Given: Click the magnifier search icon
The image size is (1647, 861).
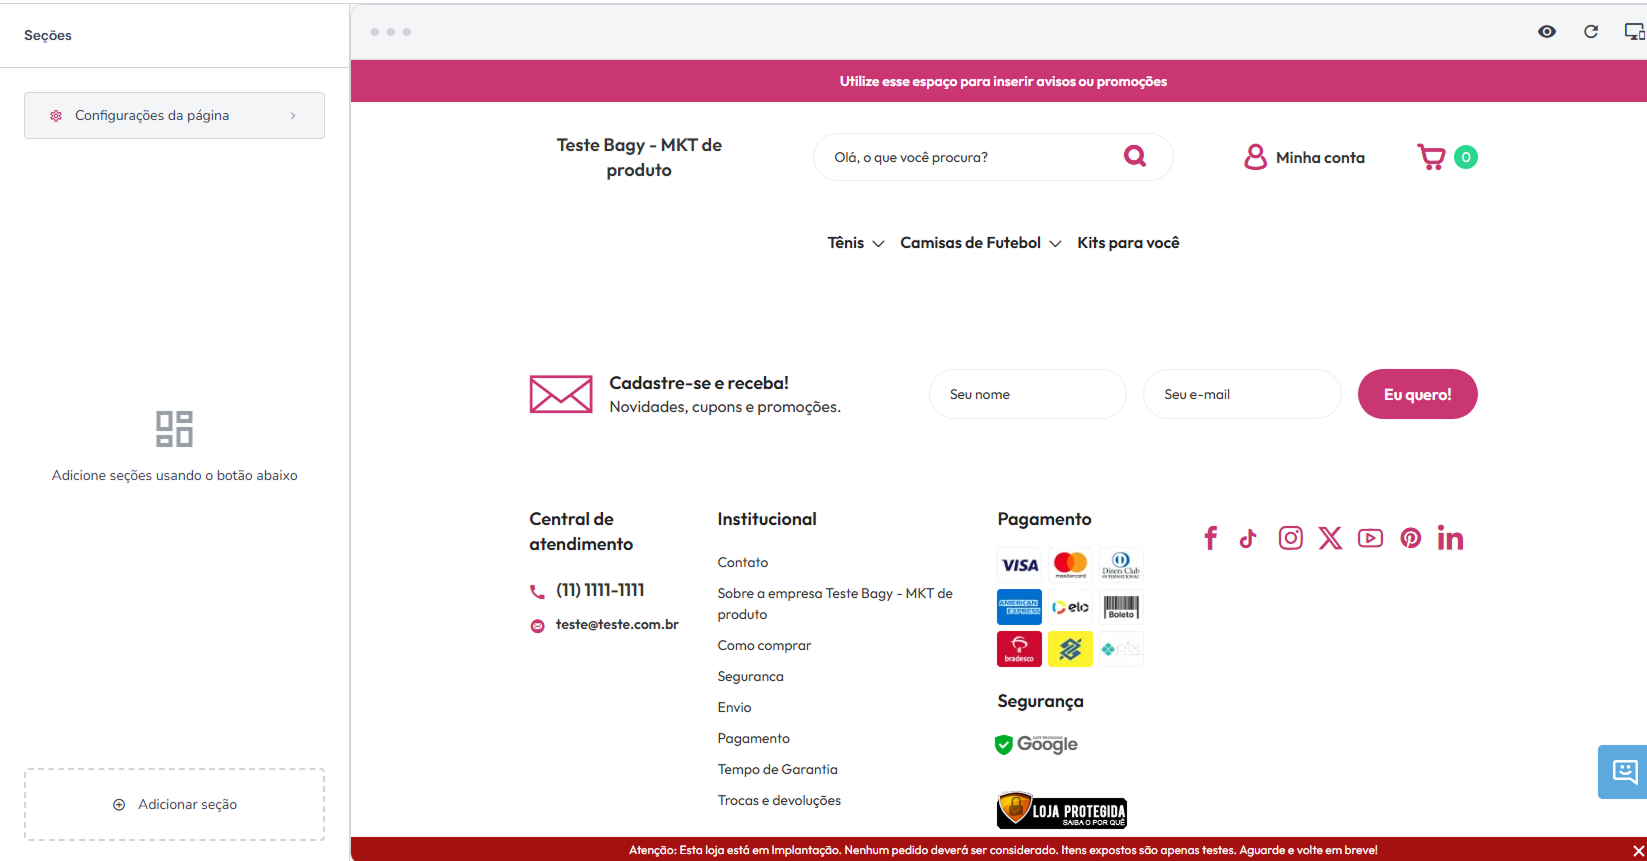Looking at the screenshot, I should coord(1135,156).
